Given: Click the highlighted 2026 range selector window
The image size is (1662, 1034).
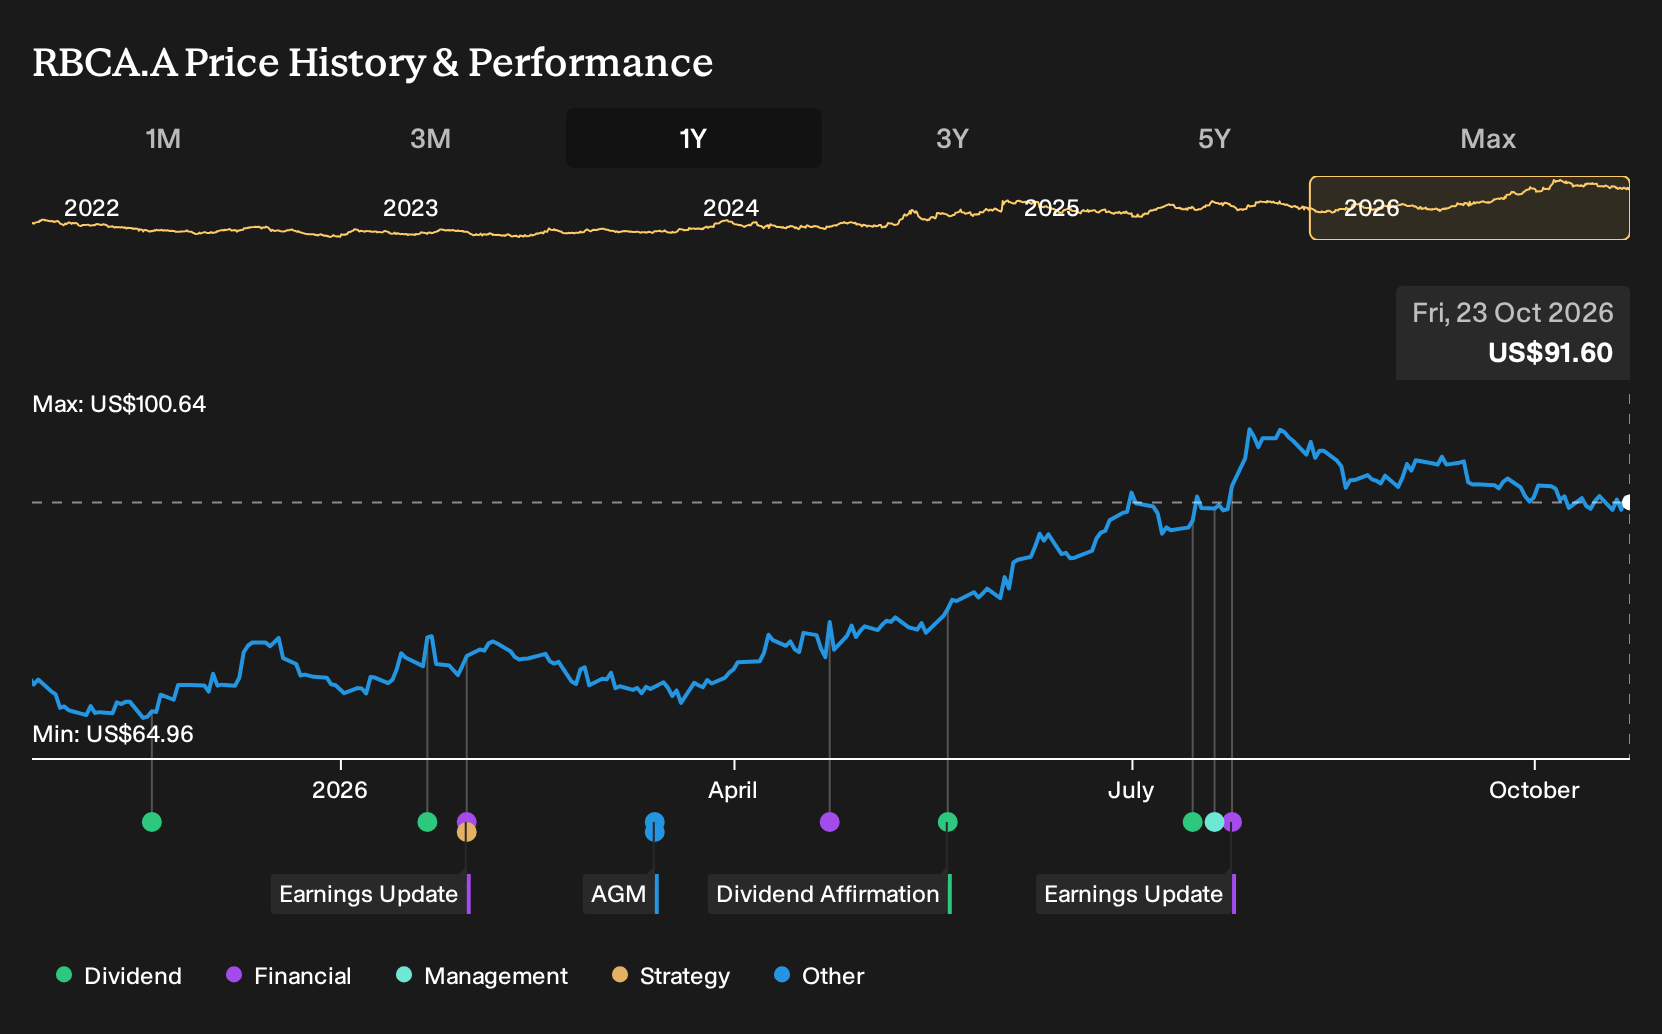Looking at the screenshot, I should [x=1470, y=208].
